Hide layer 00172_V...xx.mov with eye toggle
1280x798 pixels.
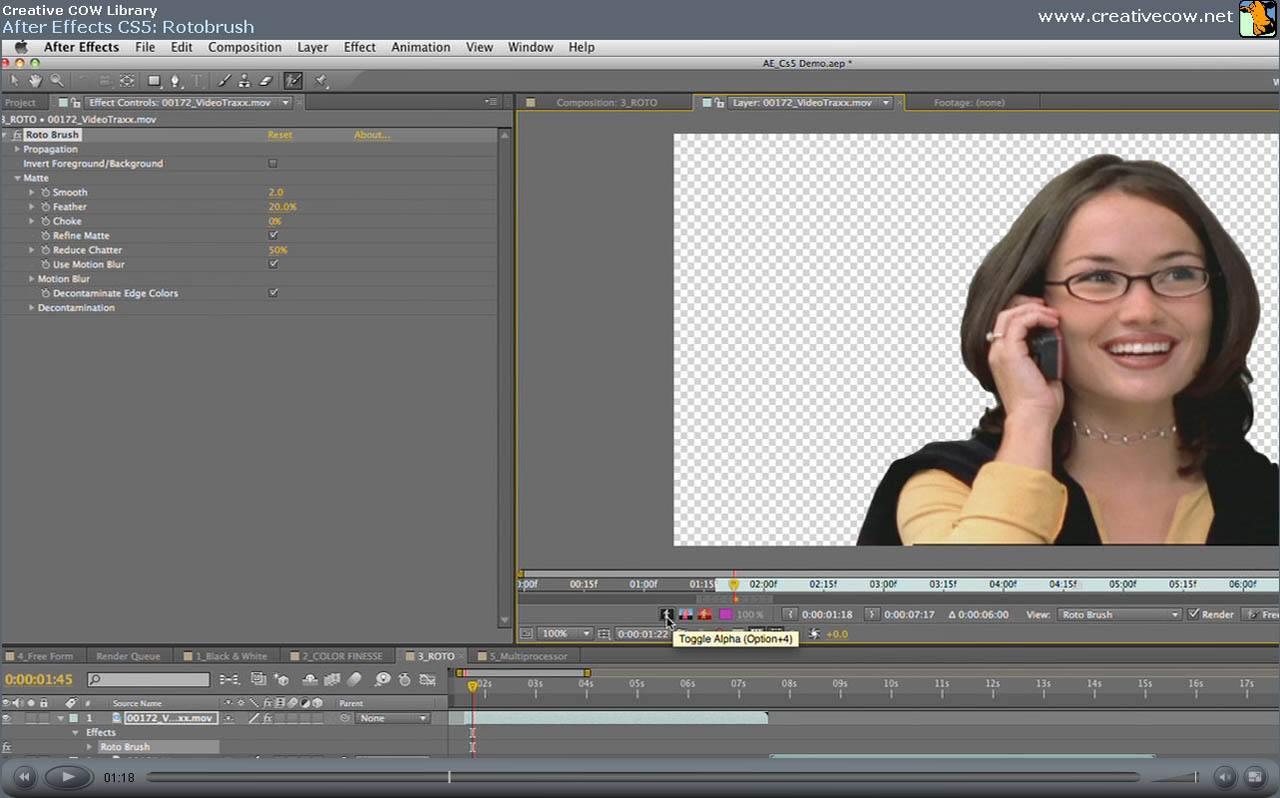coord(7,718)
